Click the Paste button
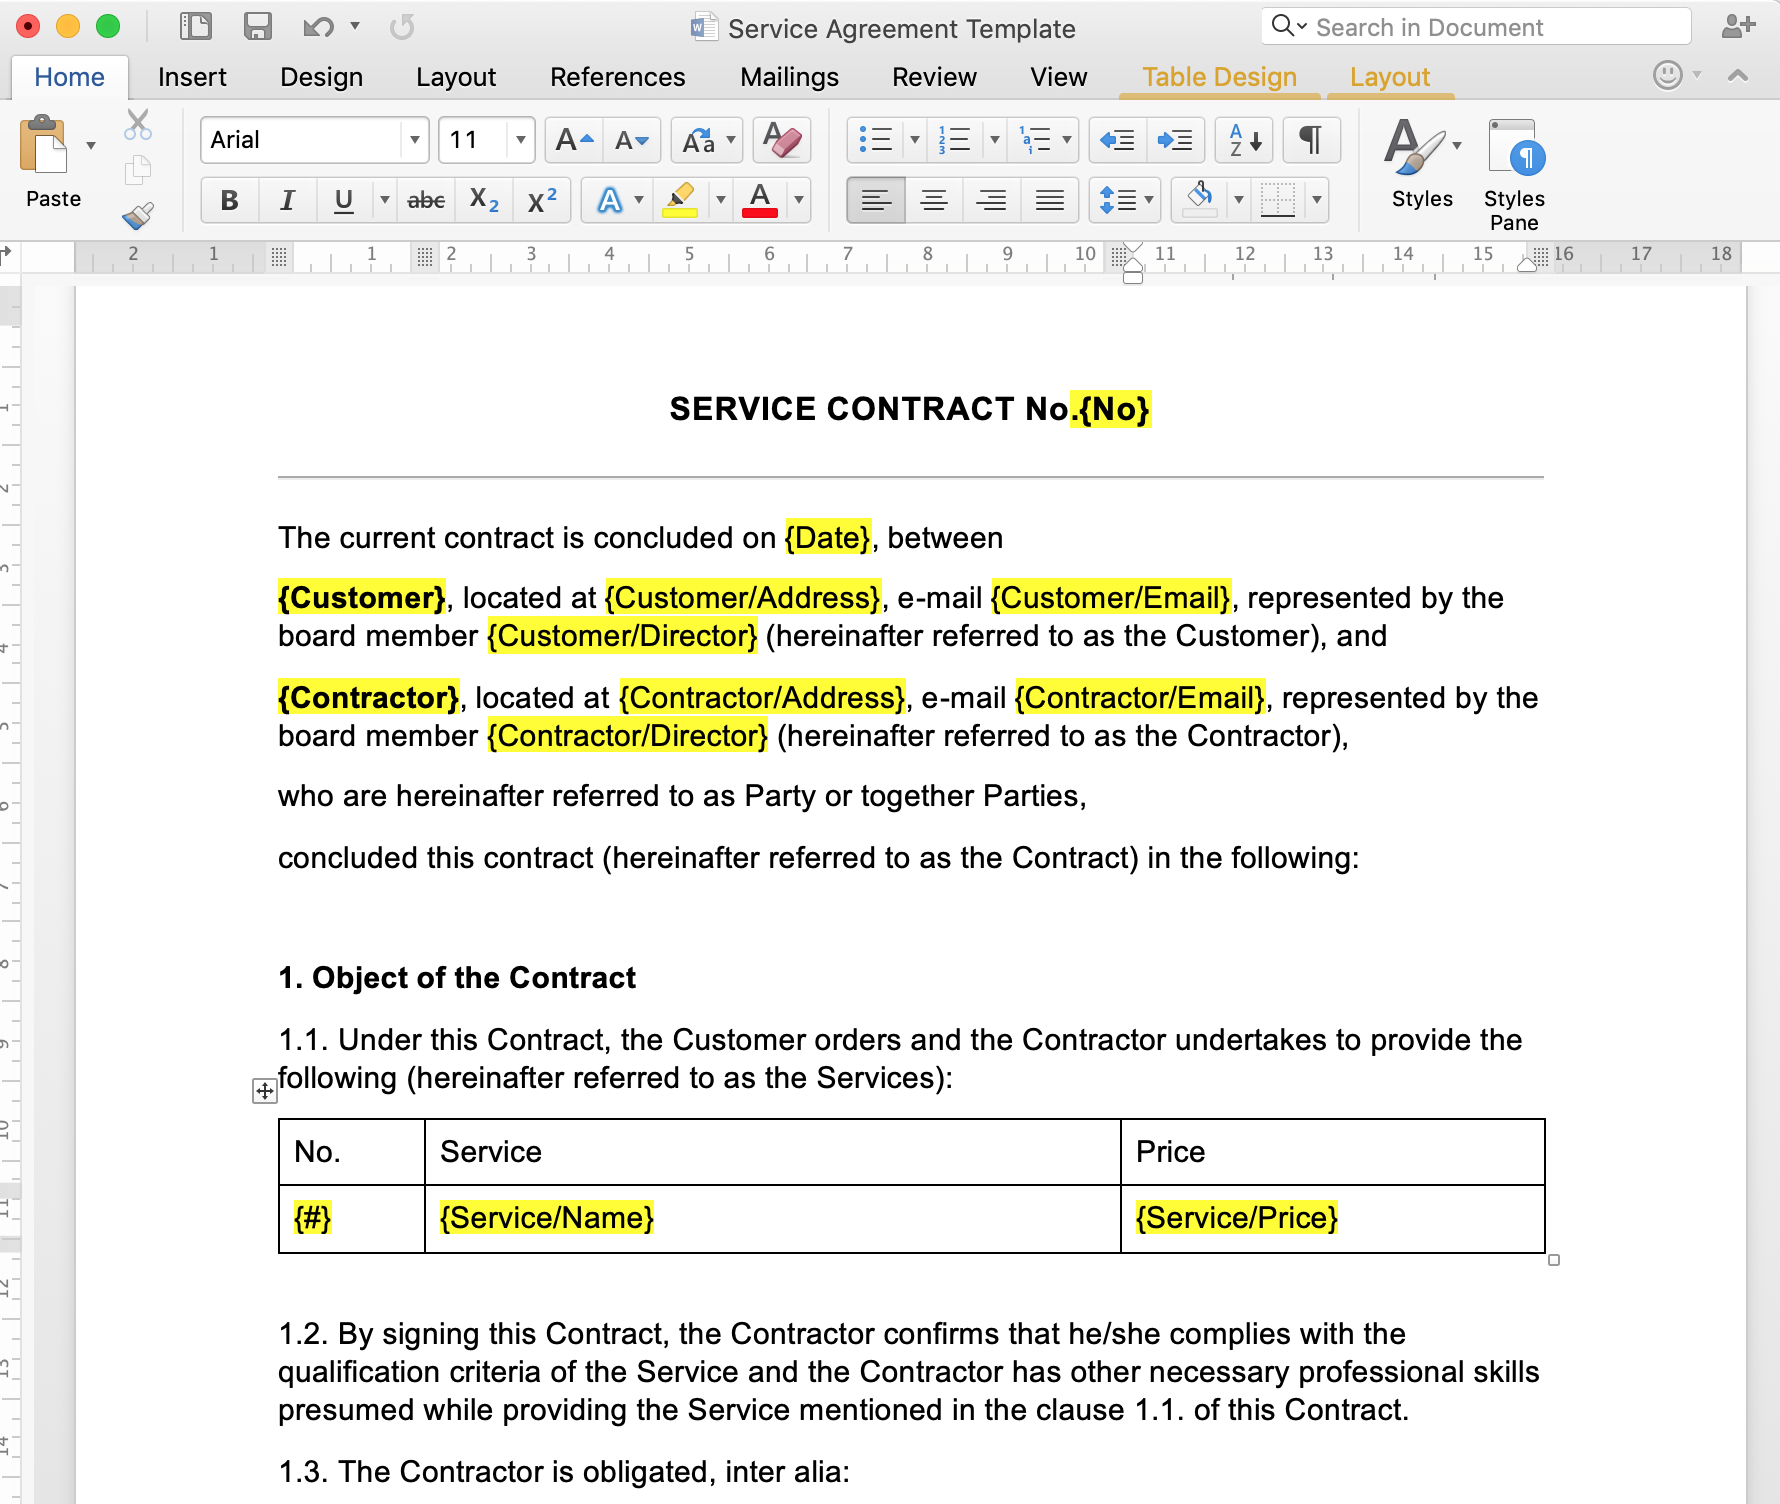This screenshot has width=1780, height=1504. 46,160
